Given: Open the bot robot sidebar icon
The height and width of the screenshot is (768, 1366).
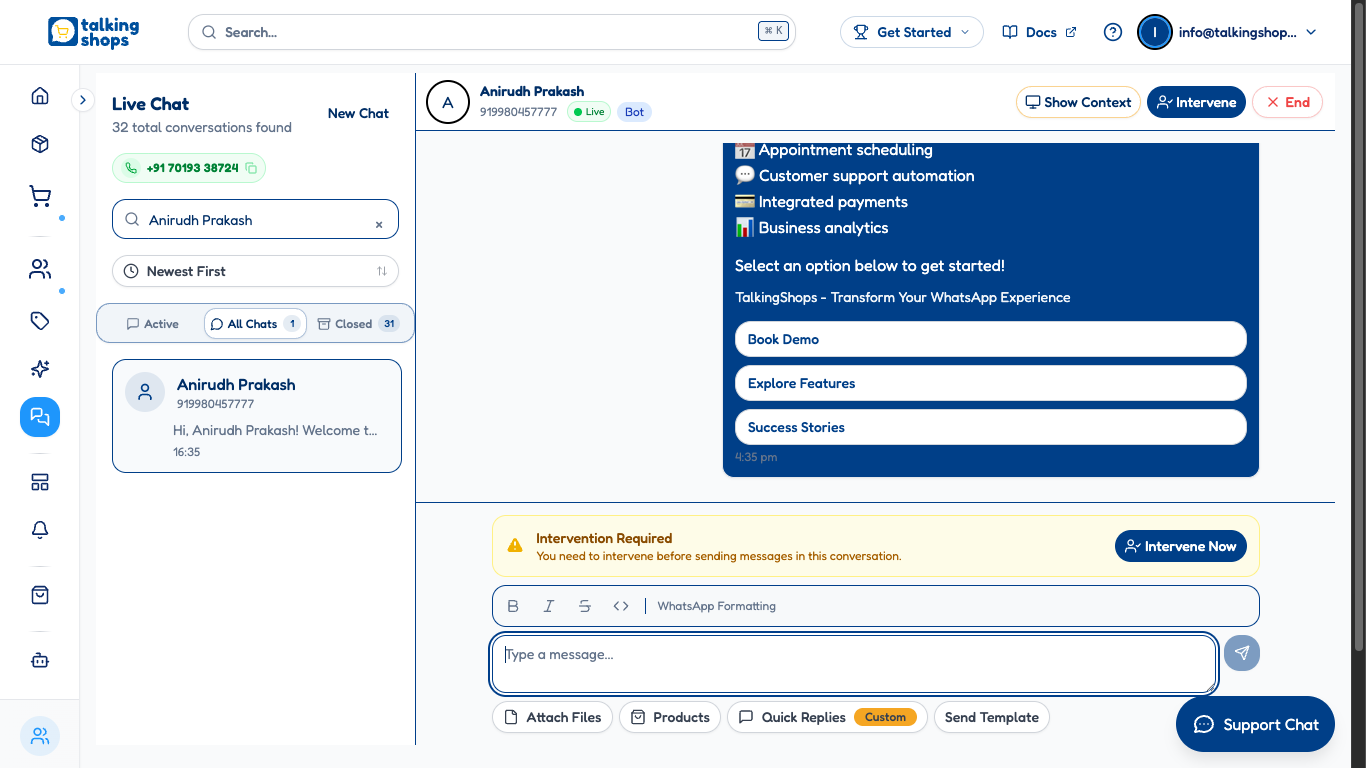Looking at the screenshot, I should pos(40,660).
